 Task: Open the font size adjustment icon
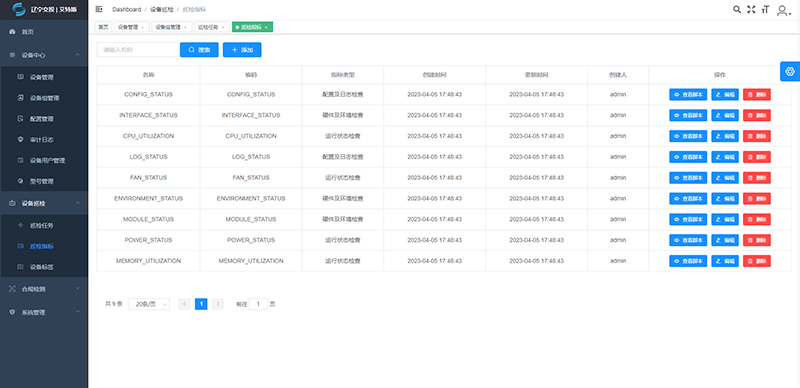(x=765, y=9)
